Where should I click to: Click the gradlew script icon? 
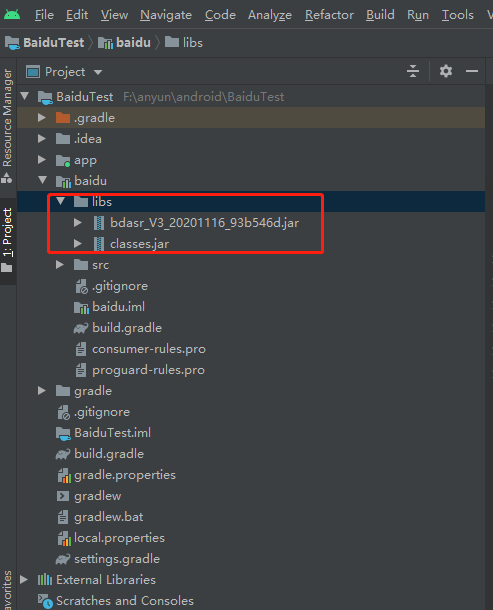point(63,496)
